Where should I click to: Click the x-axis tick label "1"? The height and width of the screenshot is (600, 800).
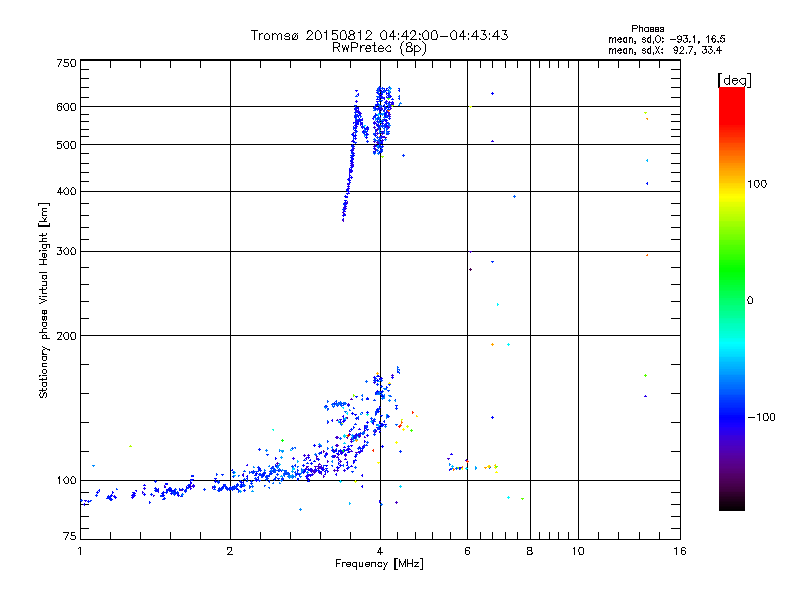[80, 551]
